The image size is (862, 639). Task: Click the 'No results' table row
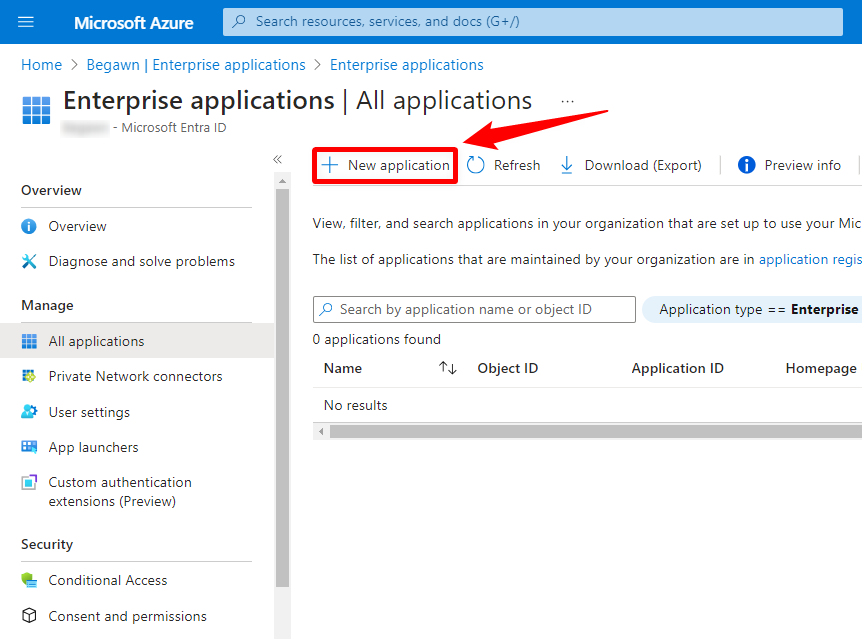point(587,405)
